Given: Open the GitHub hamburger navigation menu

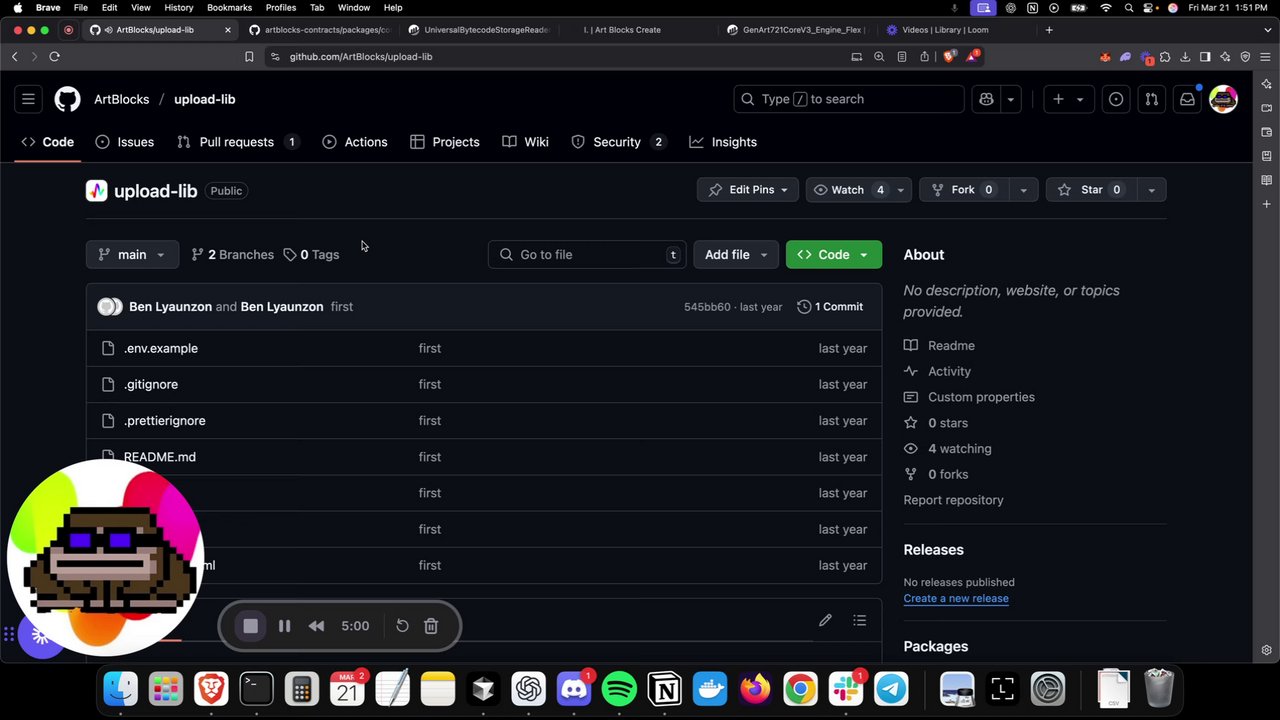Looking at the screenshot, I should pos(28,99).
